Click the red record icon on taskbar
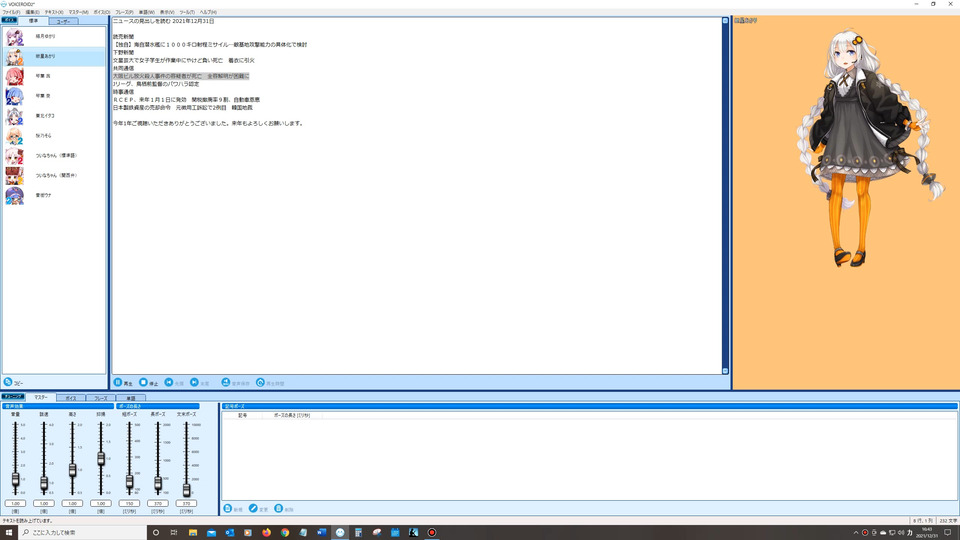The image size is (960, 540). [x=432, y=532]
